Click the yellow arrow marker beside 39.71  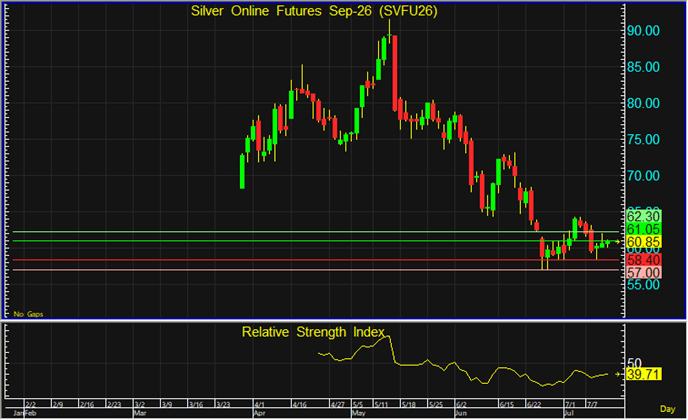pyautogui.click(x=618, y=374)
